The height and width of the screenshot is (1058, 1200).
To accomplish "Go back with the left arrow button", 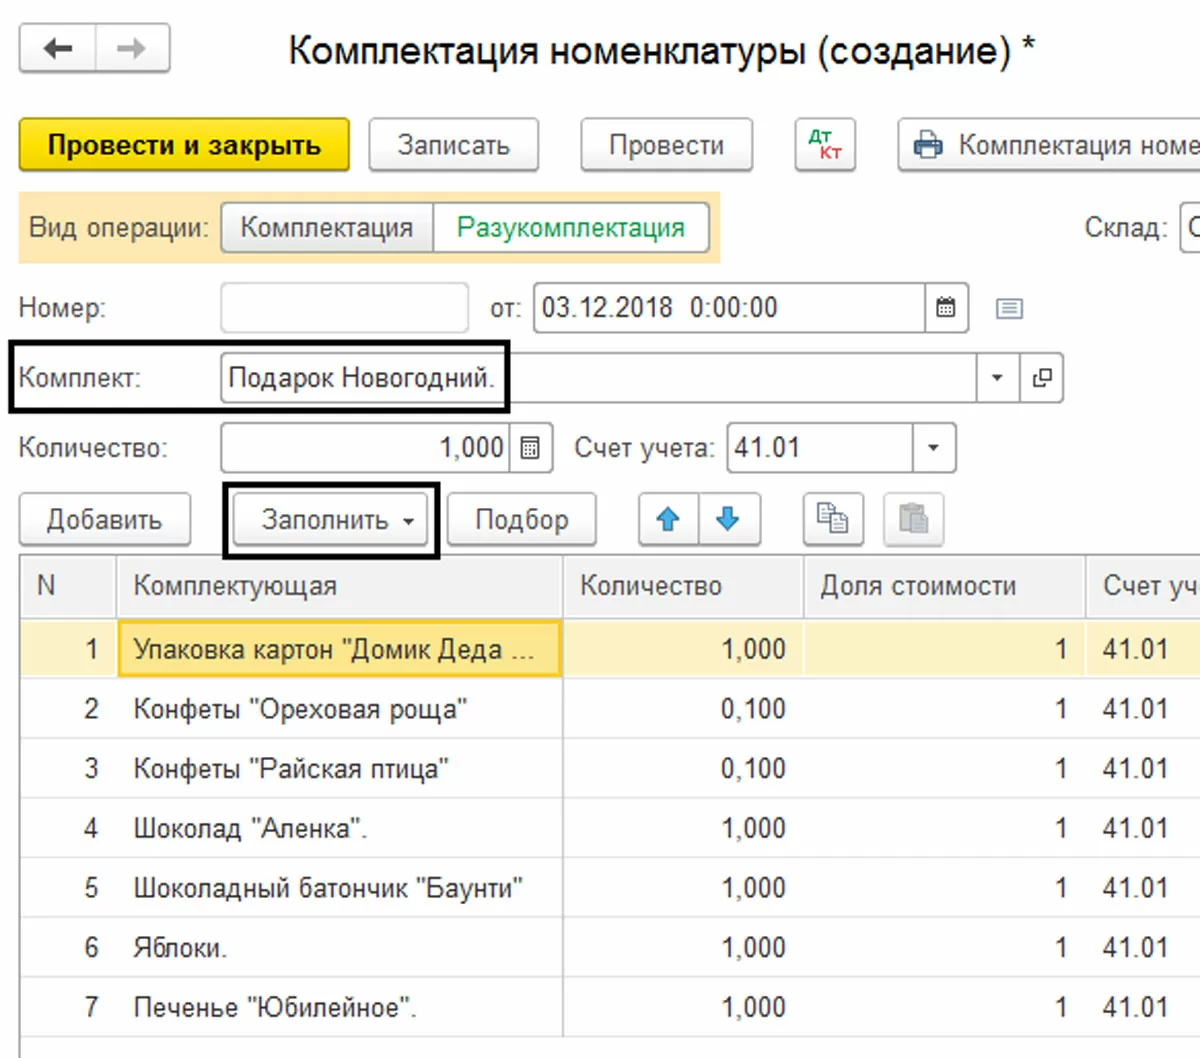I will (58, 48).
